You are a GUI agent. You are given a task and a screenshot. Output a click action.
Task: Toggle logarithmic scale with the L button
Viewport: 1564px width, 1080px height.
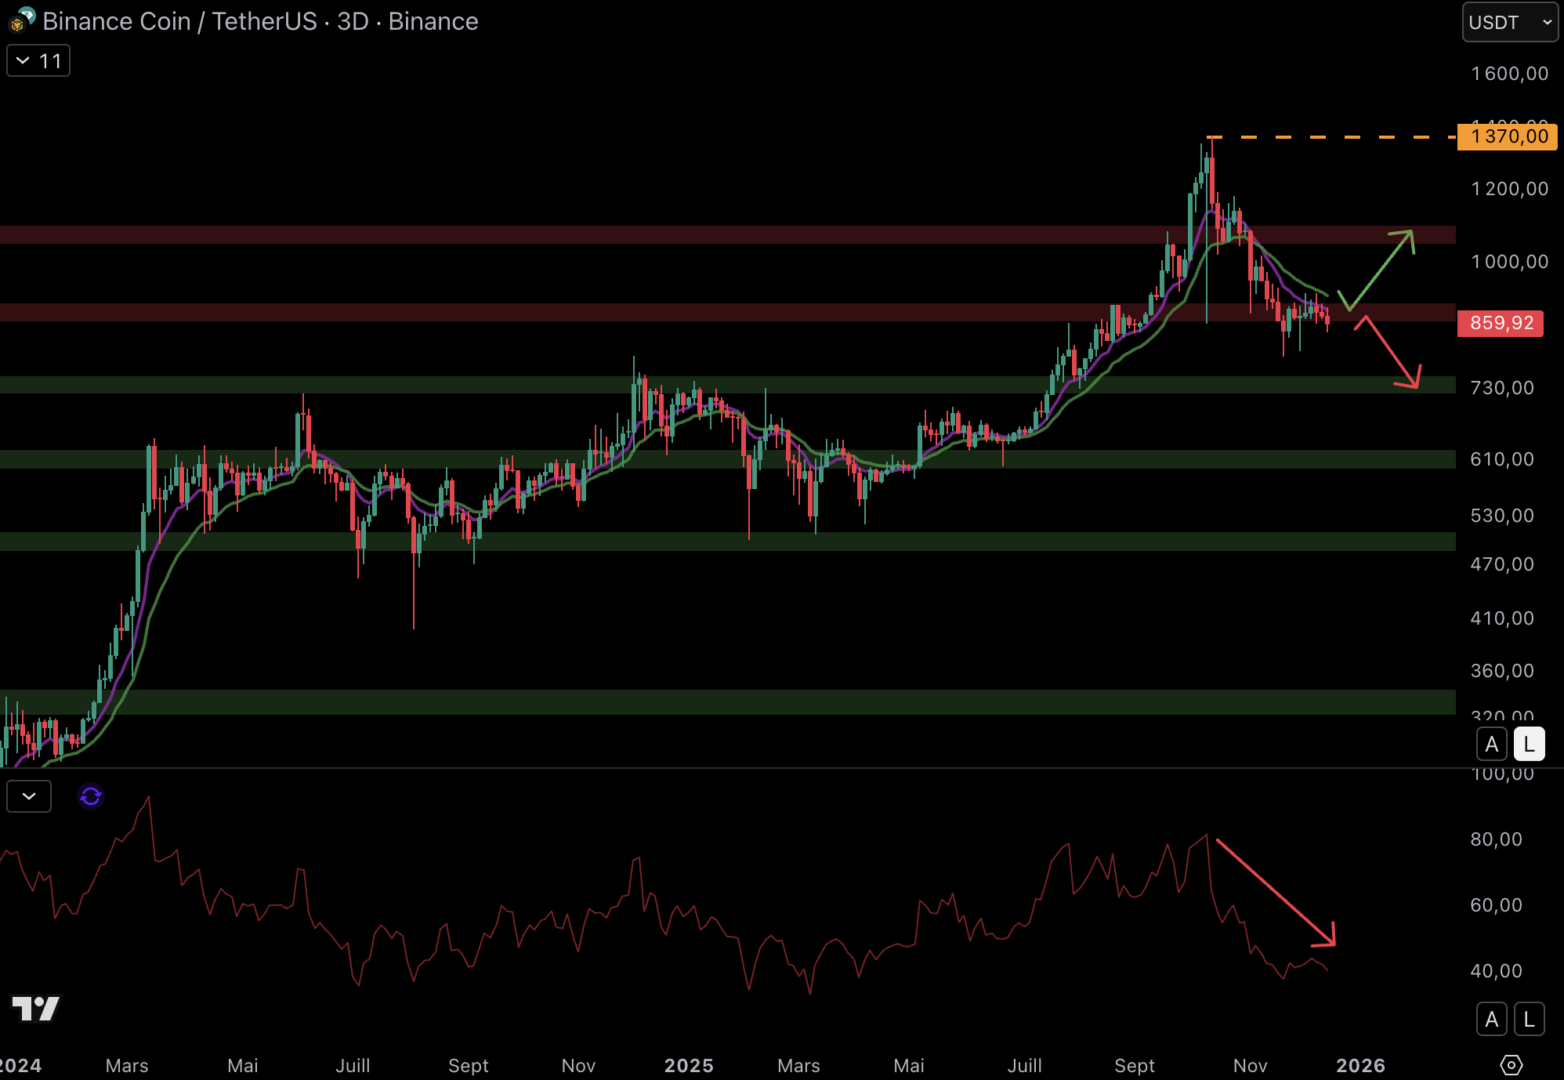1529,743
